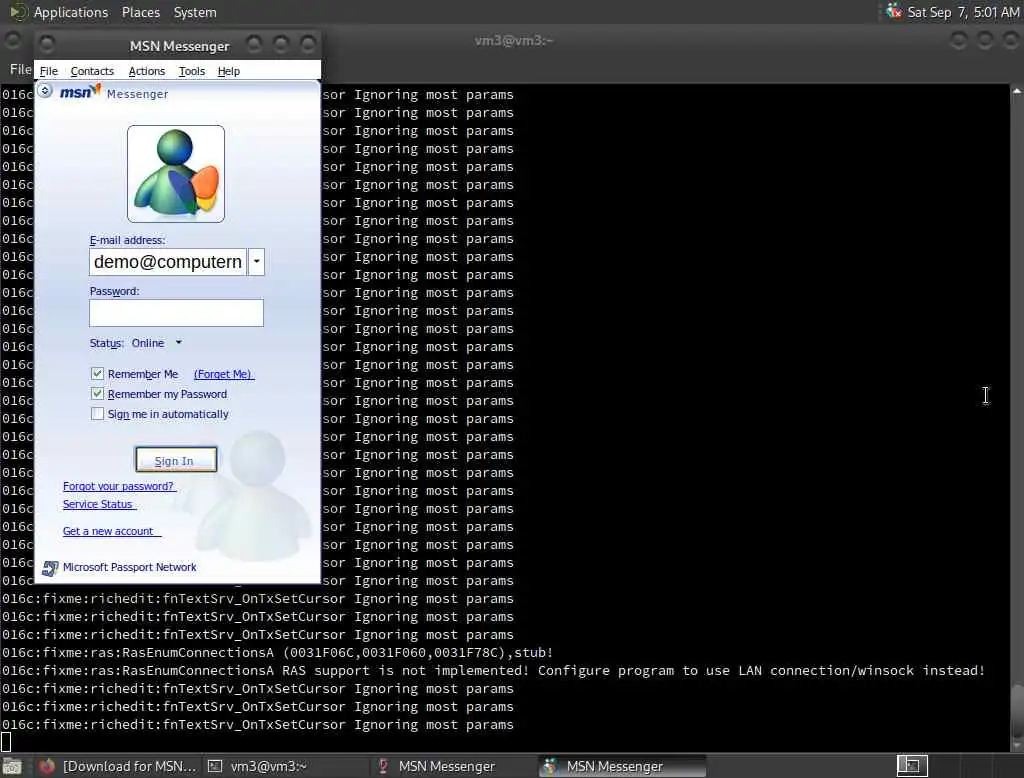Enable Sign me in automatically
This screenshot has height=778, width=1024.
coord(97,413)
